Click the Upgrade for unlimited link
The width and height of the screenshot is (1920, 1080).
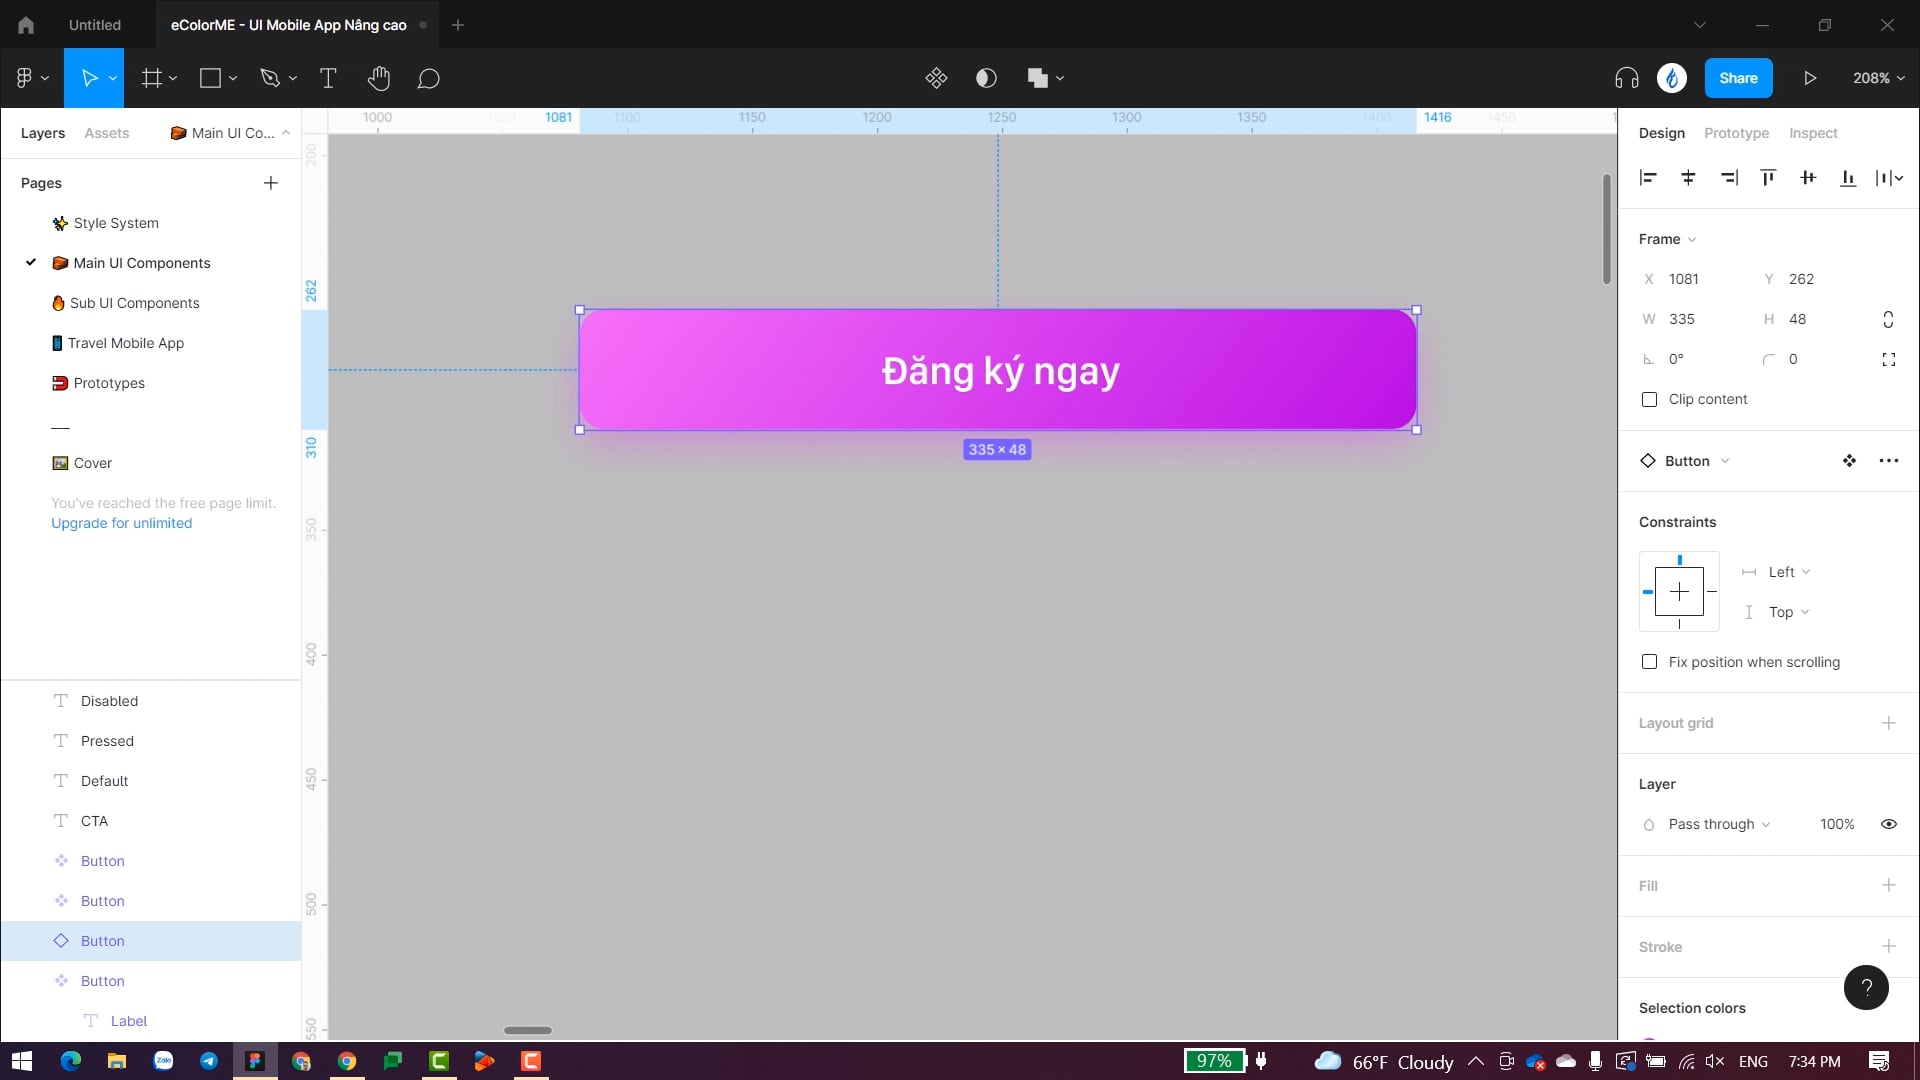pos(121,523)
